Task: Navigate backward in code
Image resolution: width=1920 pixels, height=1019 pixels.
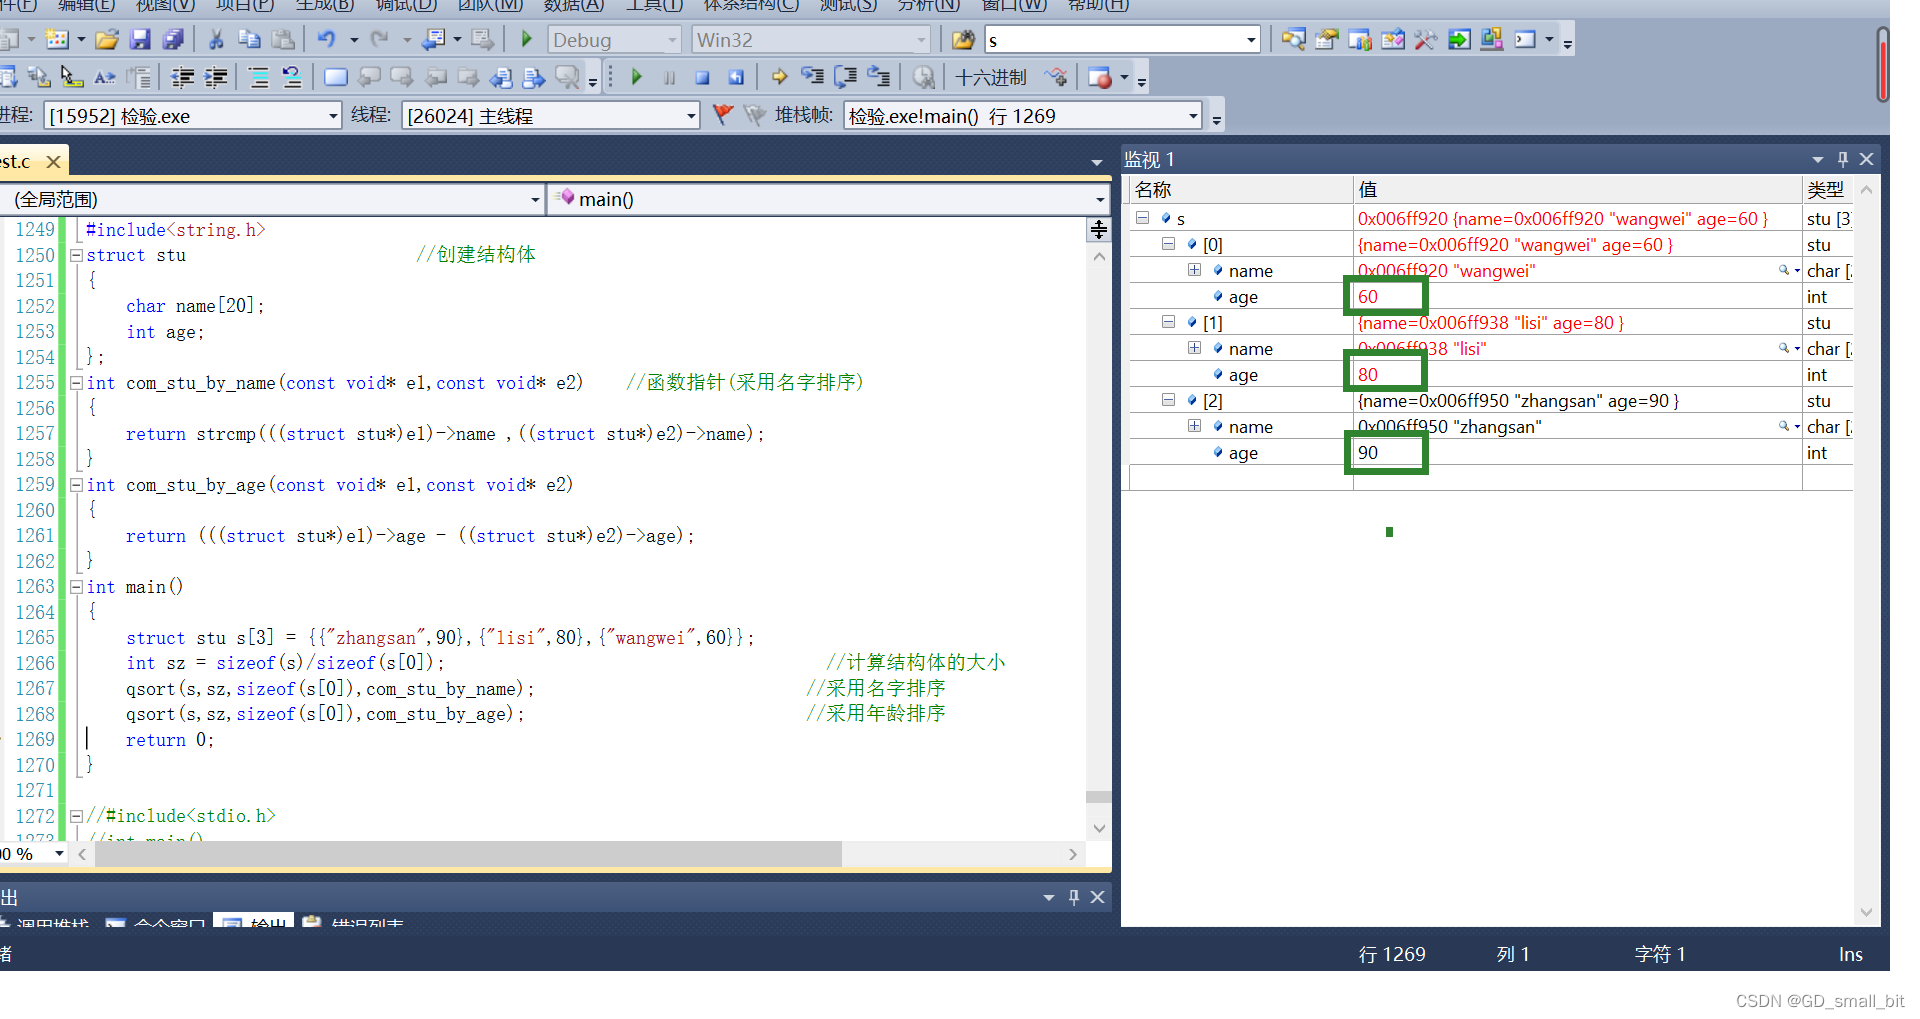Action: point(433,40)
